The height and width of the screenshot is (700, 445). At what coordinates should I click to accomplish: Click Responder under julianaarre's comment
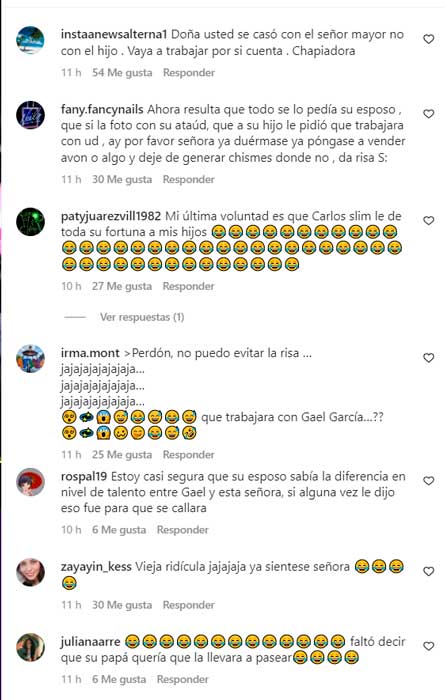183,679
